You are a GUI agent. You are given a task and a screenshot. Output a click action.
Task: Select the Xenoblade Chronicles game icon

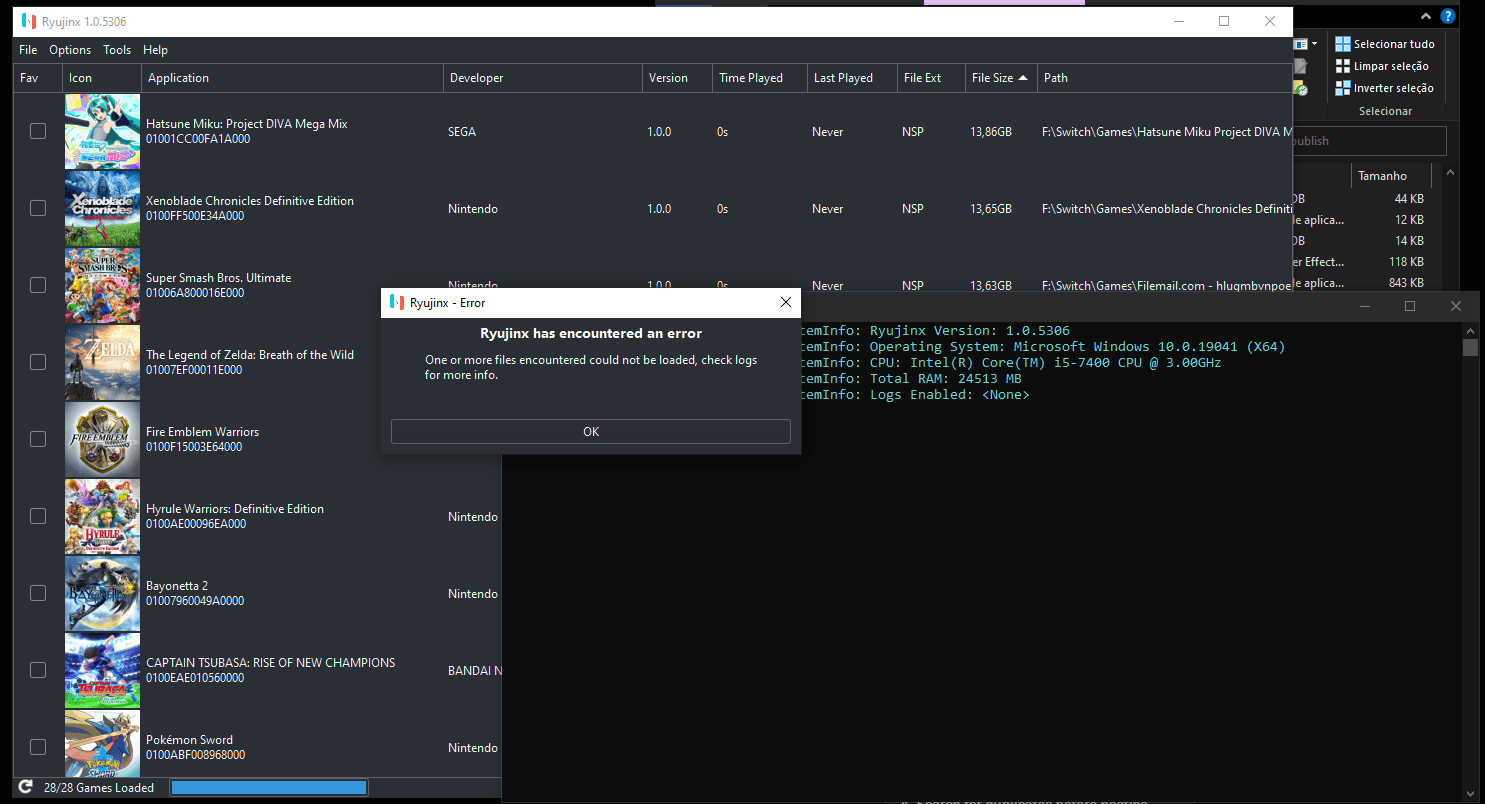coord(102,209)
